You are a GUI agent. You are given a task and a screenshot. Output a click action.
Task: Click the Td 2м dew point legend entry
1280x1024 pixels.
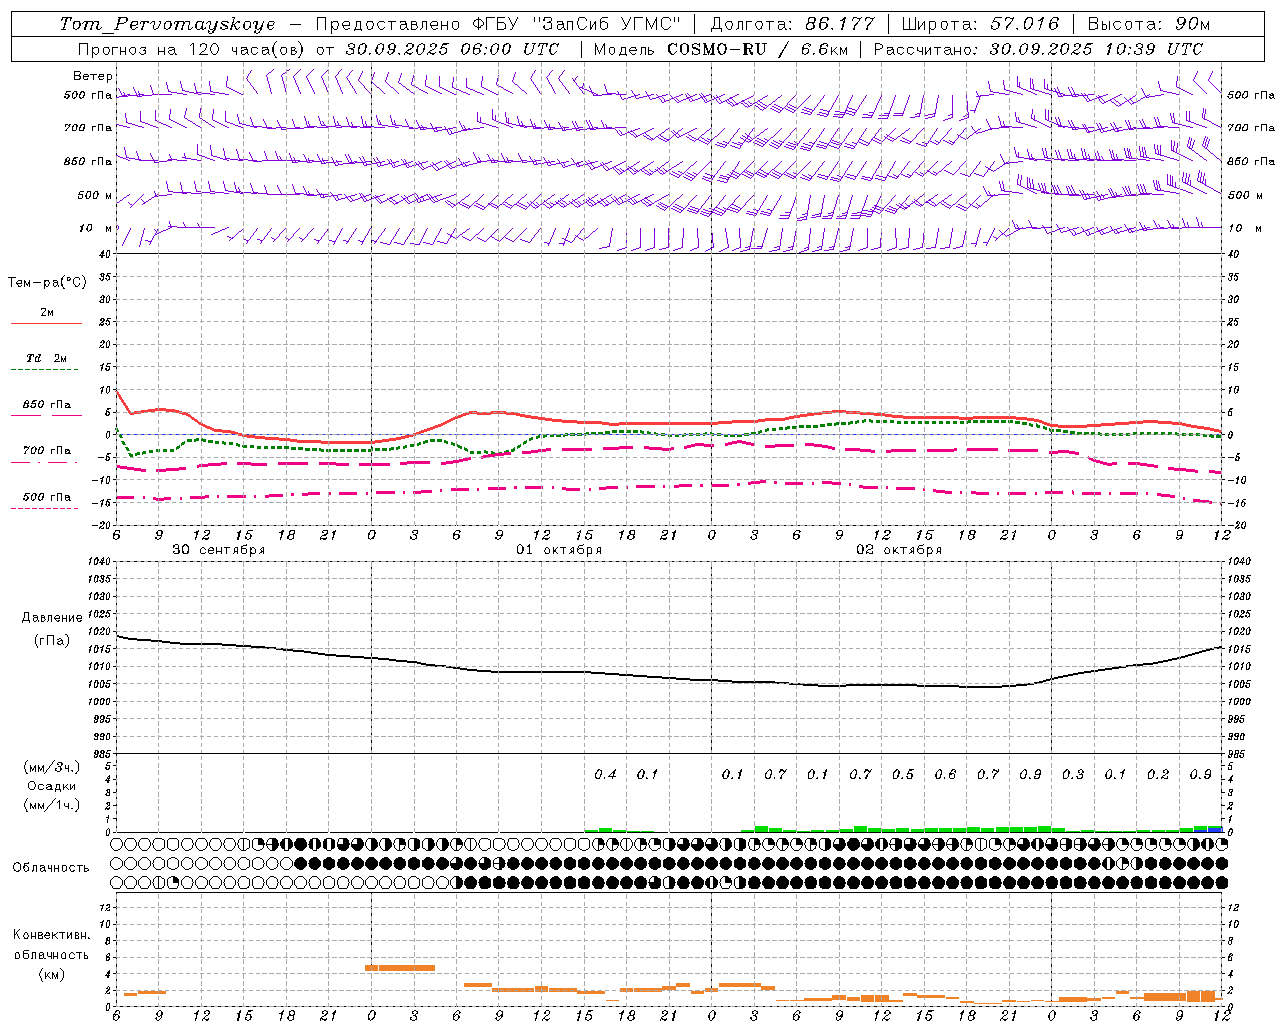47,358
